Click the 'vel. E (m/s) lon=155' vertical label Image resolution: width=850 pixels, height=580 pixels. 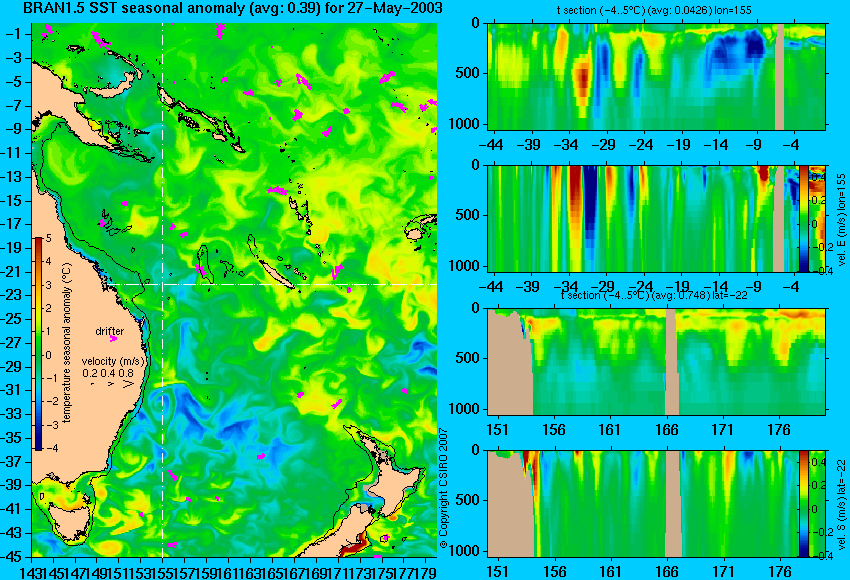tap(841, 220)
